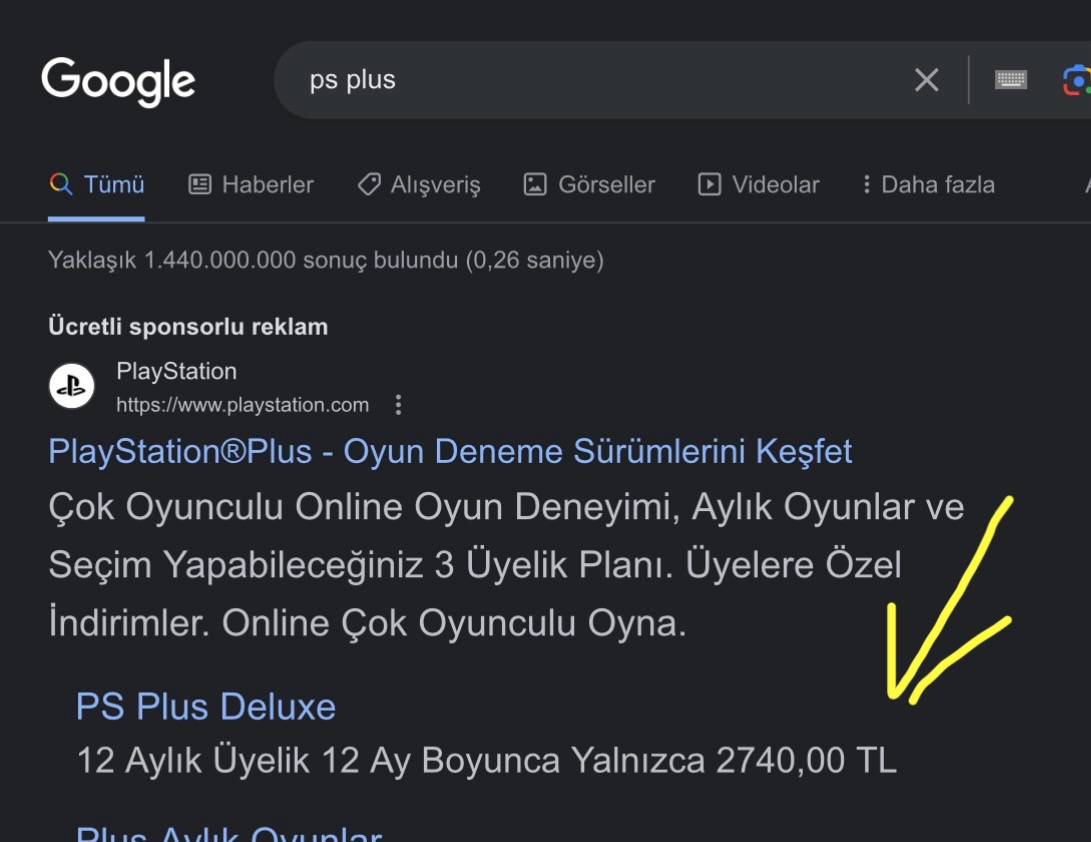The width and height of the screenshot is (1091, 842).
Task: Click the Google logo
Action: point(118,81)
